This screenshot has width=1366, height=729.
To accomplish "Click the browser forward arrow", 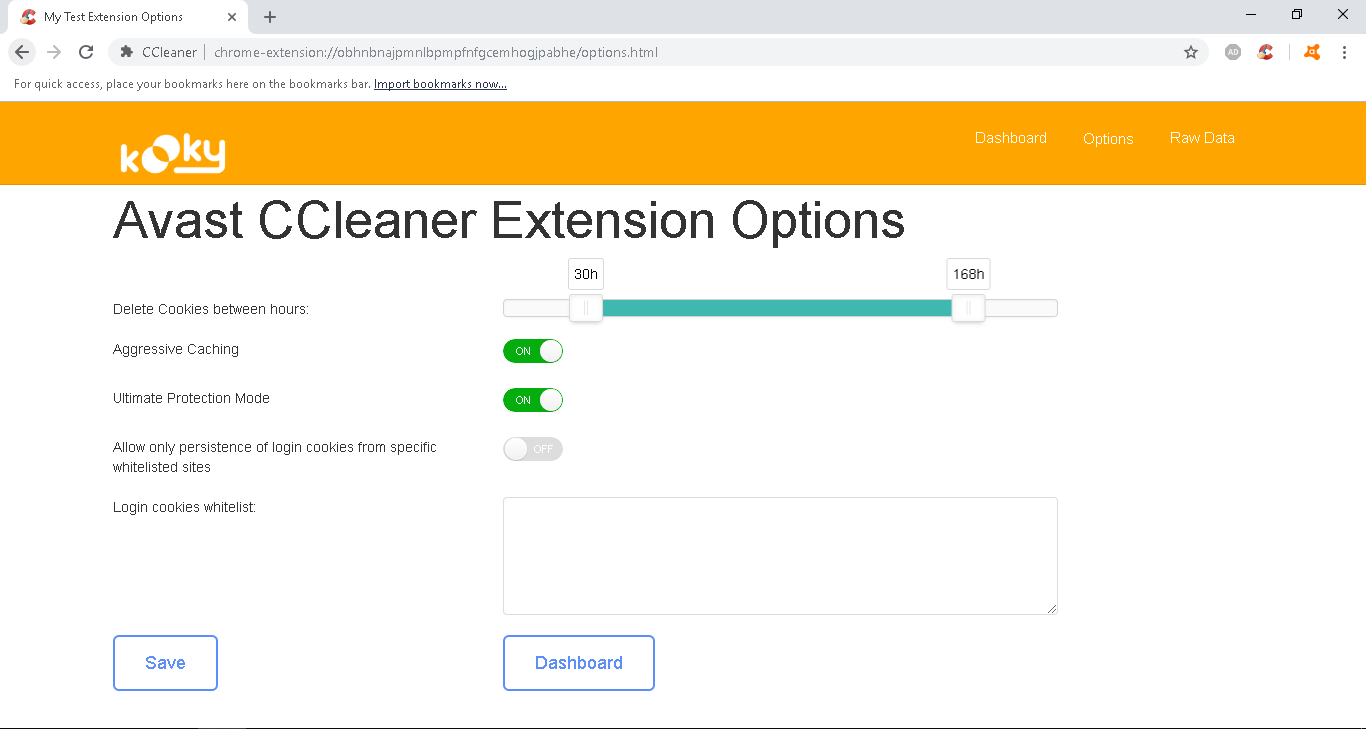I will coord(54,52).
